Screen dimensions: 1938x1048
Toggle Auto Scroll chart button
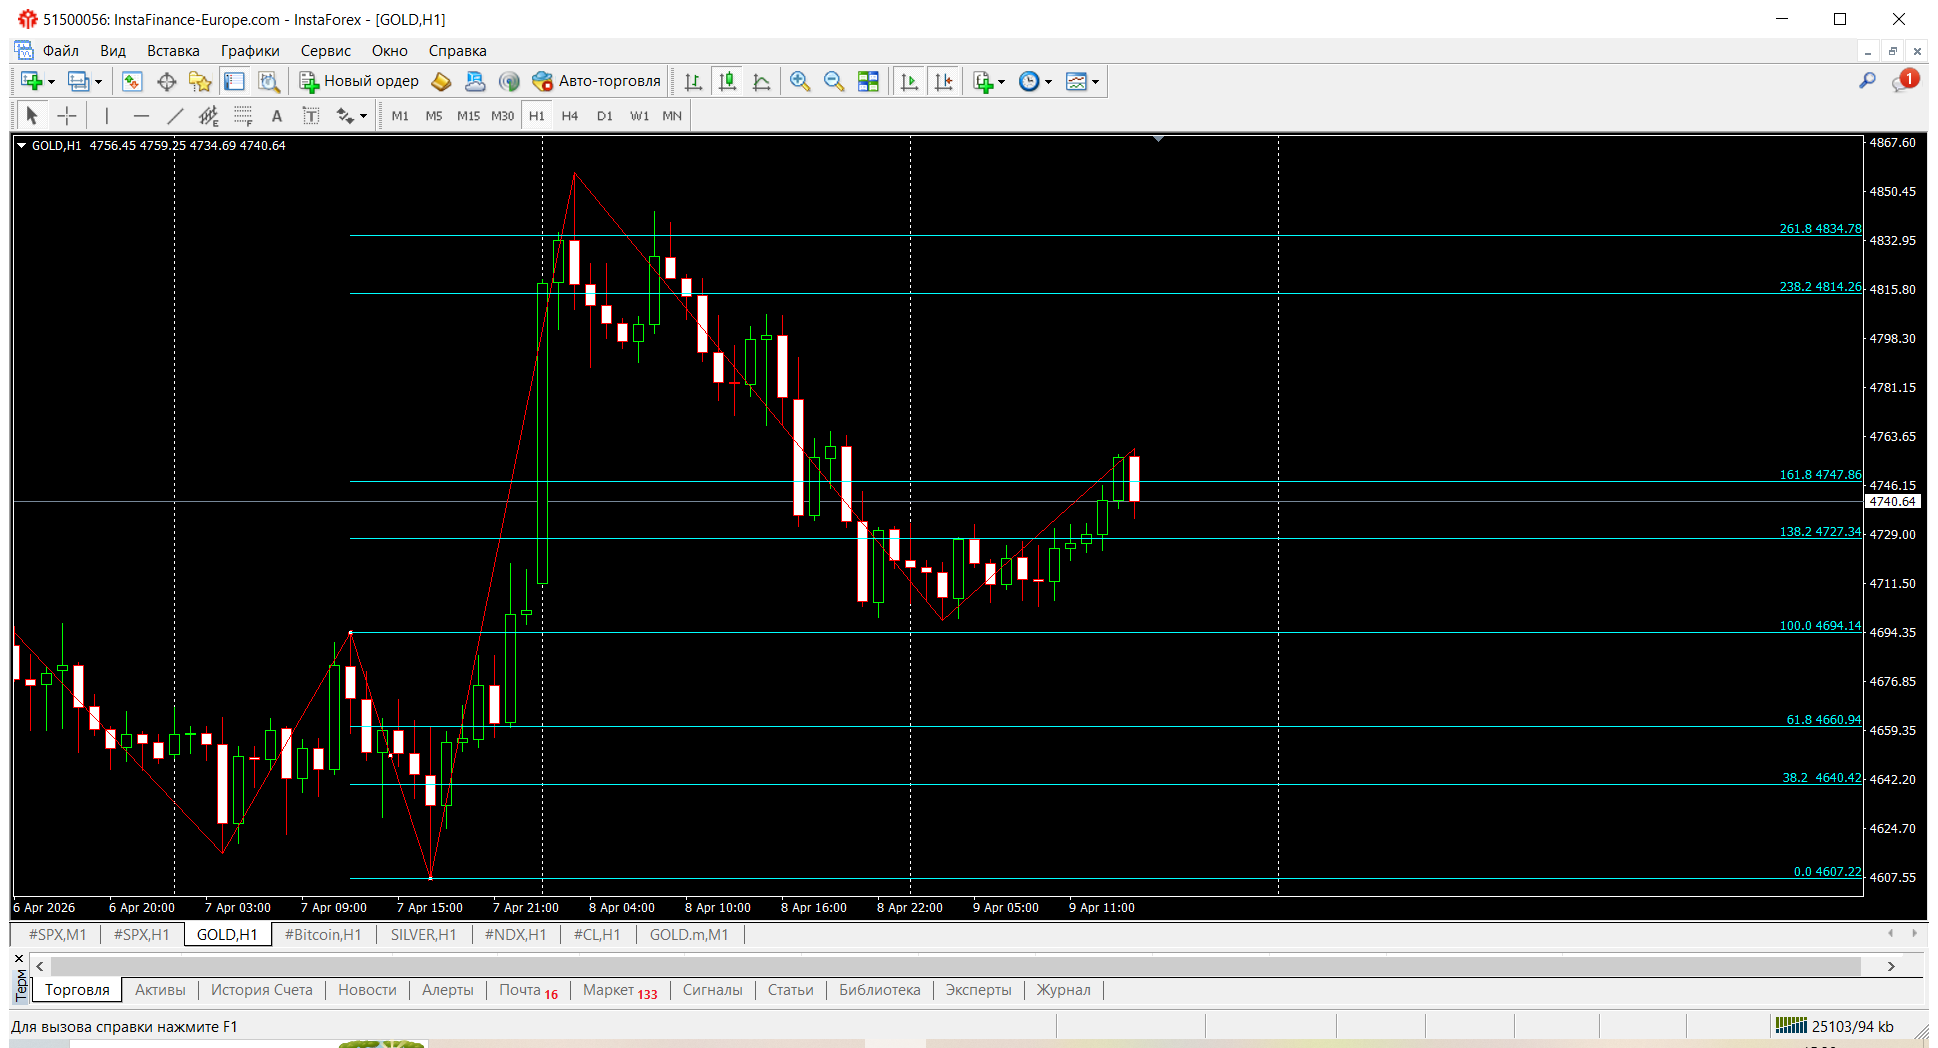[909, 82]
